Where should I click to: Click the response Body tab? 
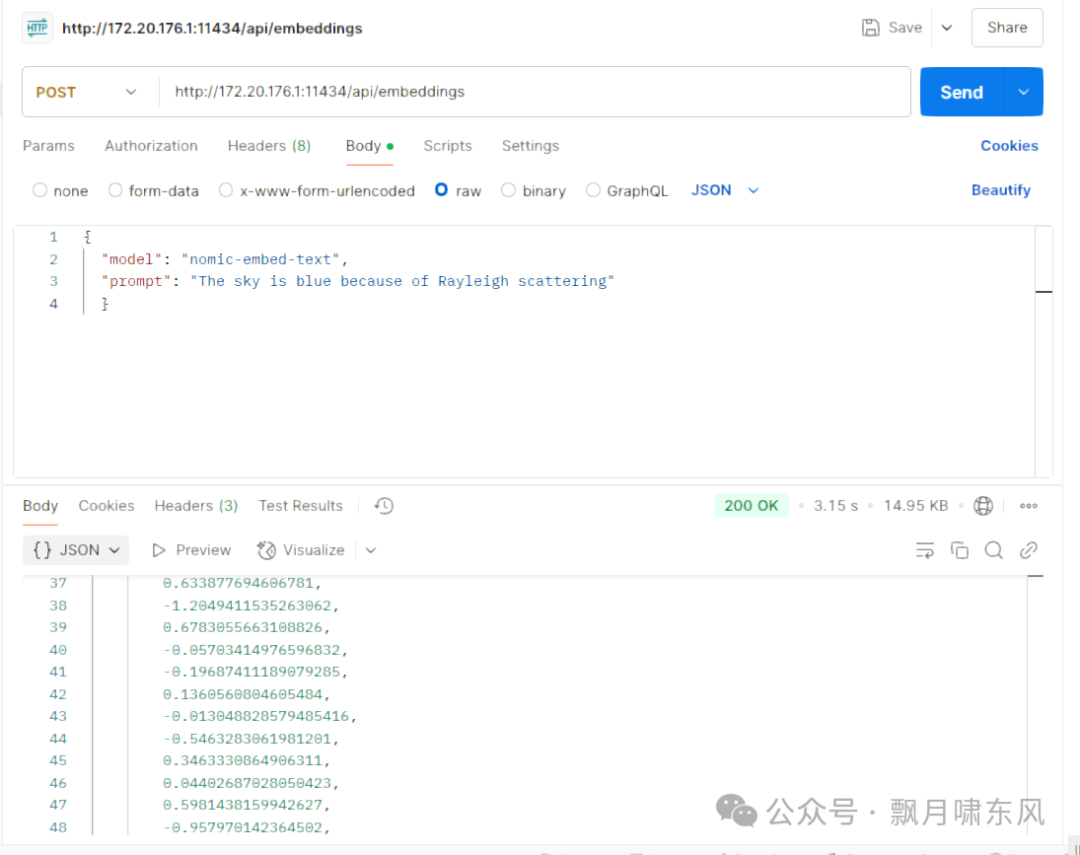(40, 506)
